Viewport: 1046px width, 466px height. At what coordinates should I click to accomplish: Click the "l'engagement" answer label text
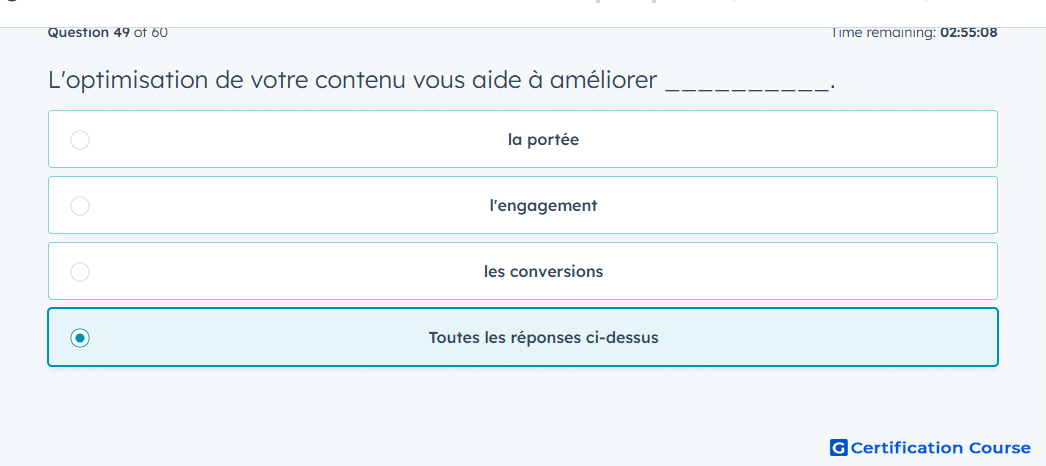point(543,206)
